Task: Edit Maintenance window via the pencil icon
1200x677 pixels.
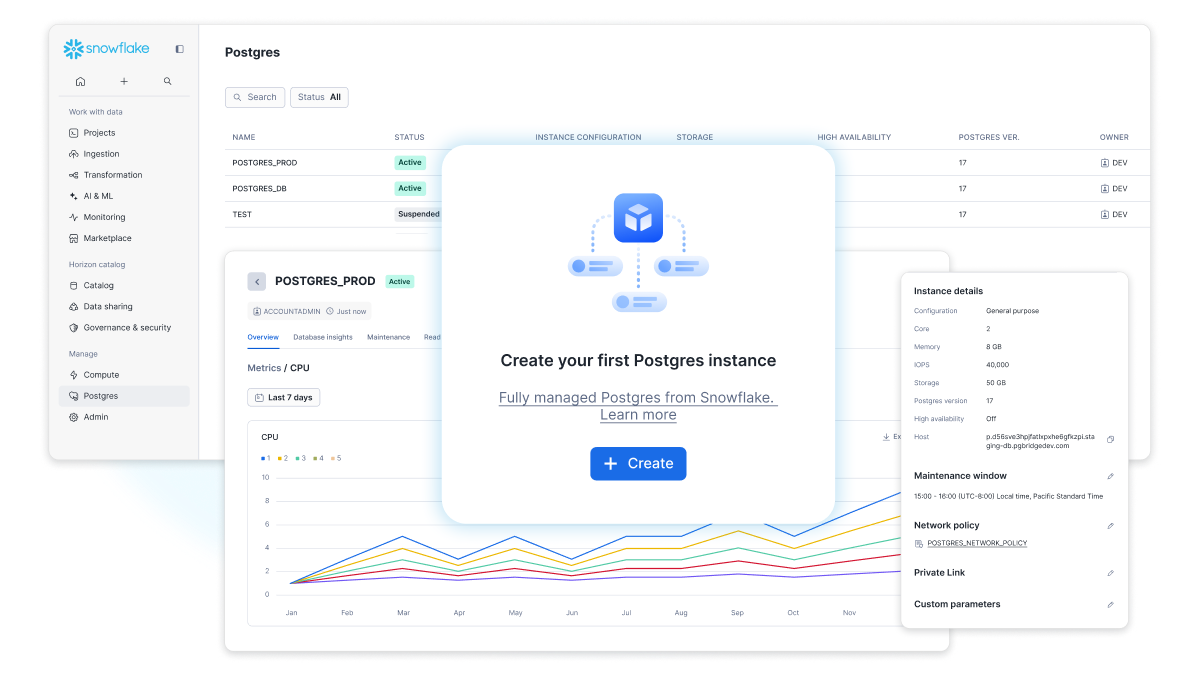Action: tap(1110, 476)
